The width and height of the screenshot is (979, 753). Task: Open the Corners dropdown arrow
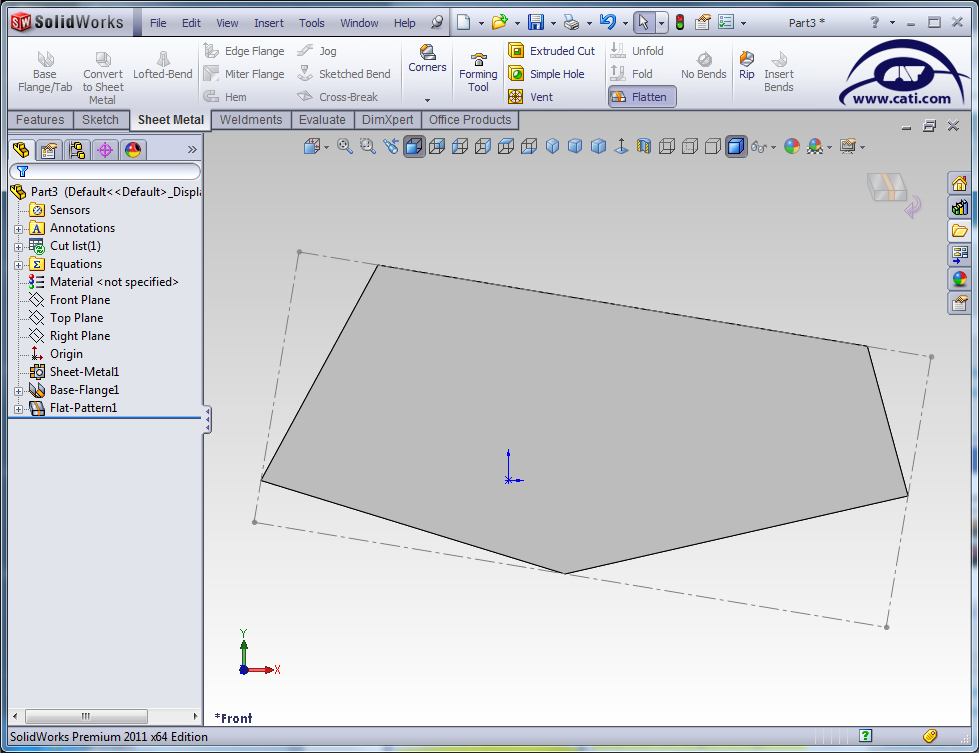427,100
